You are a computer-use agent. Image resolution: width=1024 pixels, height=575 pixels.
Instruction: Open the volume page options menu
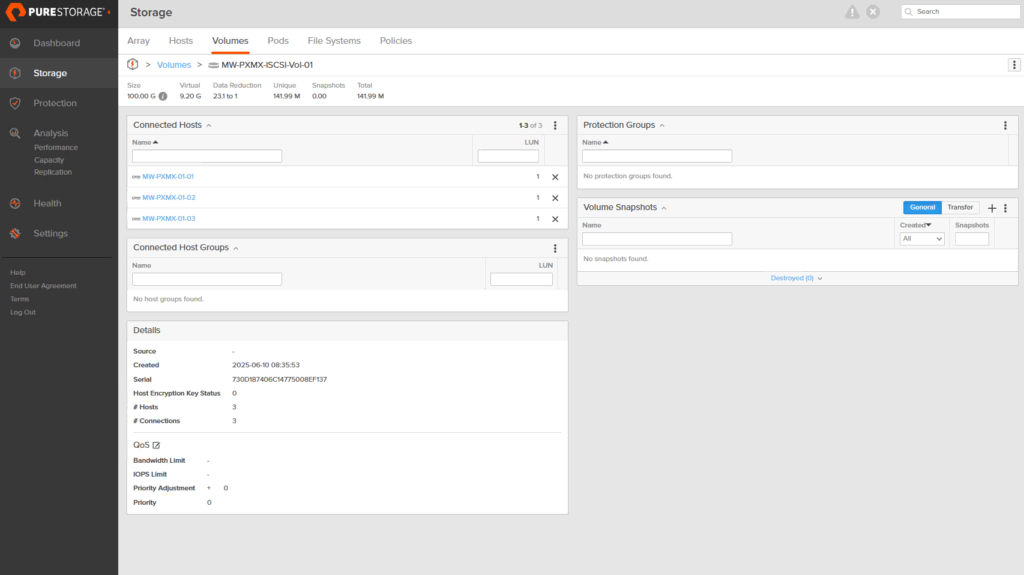1014,65
